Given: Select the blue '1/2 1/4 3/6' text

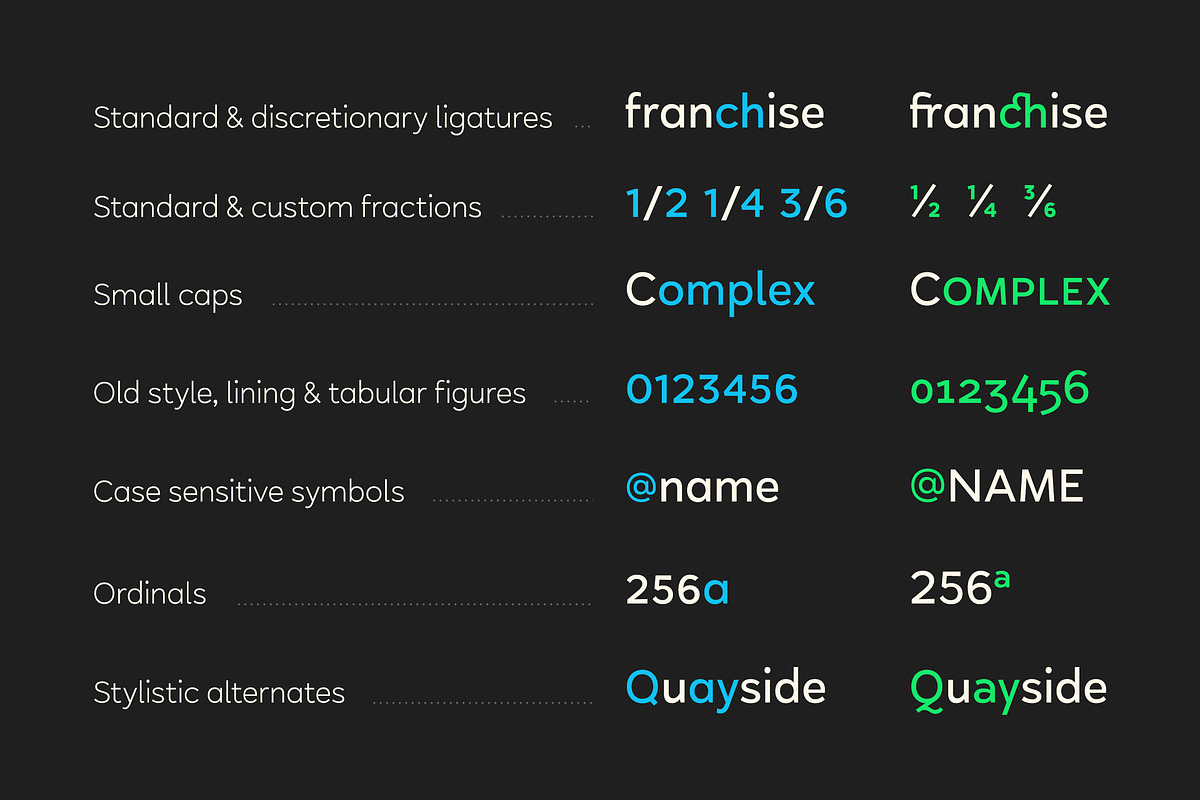Looking at the screenshot, I should coord(736,204).
